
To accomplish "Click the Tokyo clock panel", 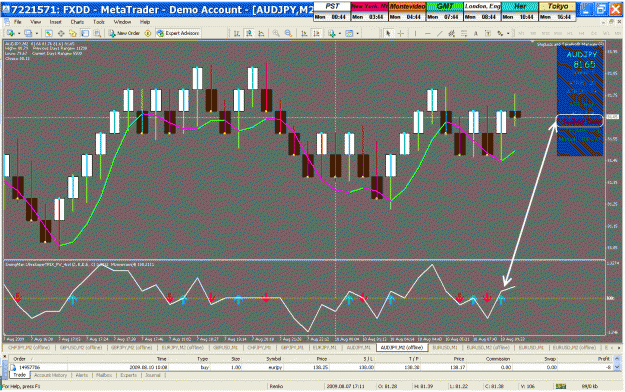I will pyautogui.click(x=557, y=11).
